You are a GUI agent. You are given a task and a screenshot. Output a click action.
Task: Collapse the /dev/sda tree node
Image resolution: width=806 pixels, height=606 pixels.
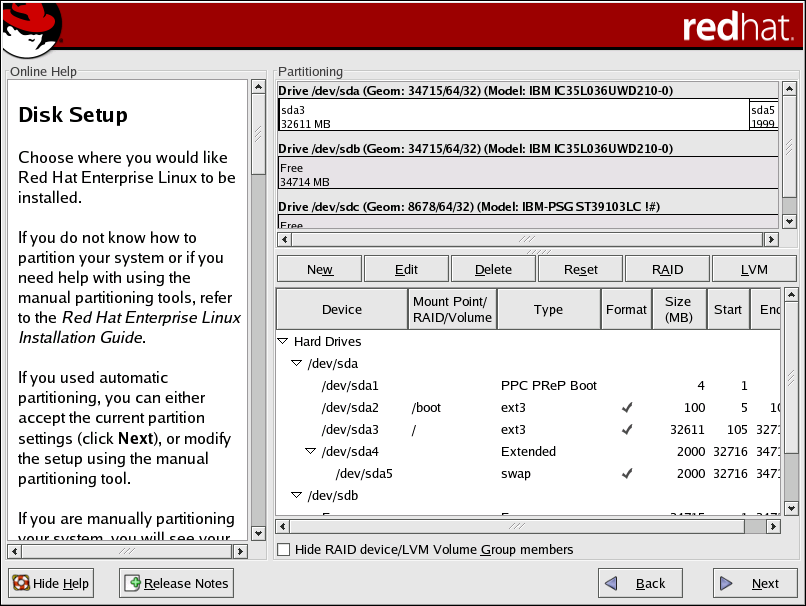coord(297,364)
